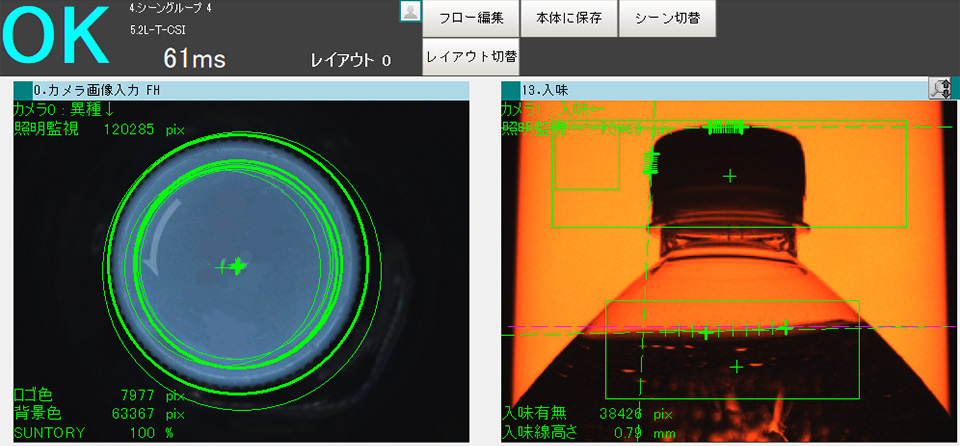The width and height of the screenshot is (960, 446).
Task: Click teal square beside 13.入味 title
Action: (x=510, y=91)
